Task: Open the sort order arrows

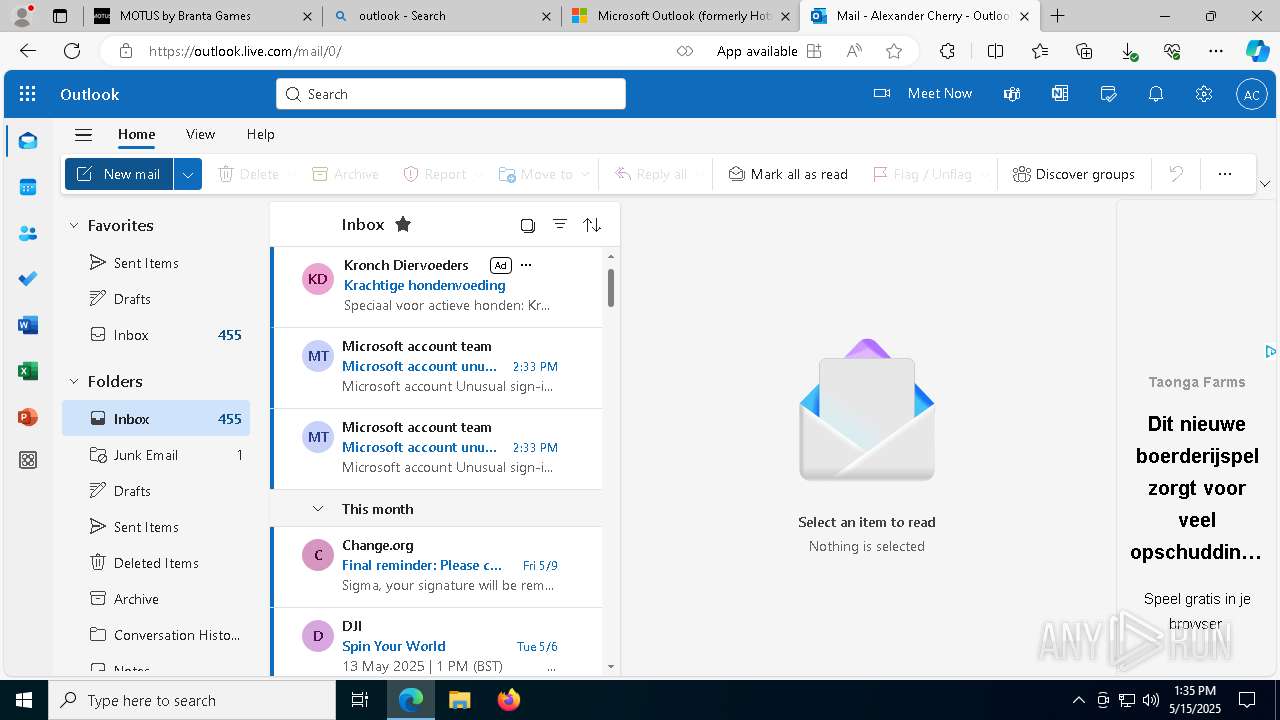Action: tap(592, 225)
